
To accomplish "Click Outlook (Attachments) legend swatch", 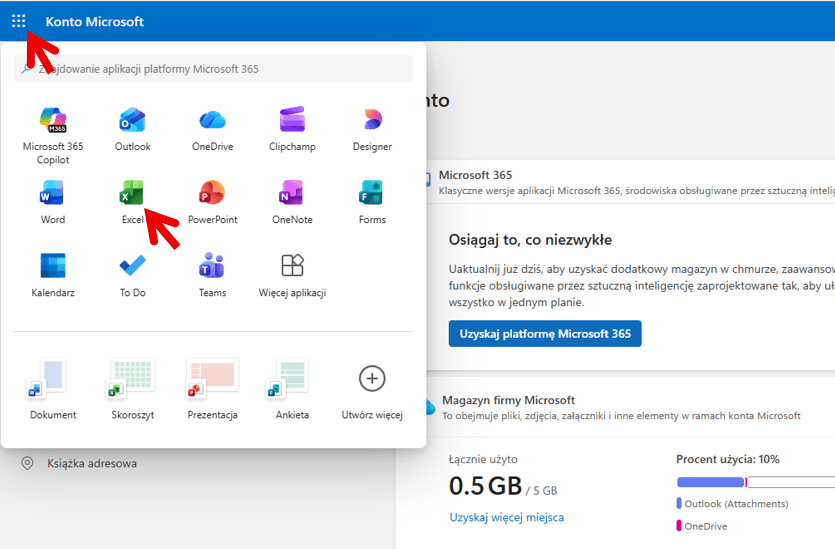I will [x=679, y=503].
